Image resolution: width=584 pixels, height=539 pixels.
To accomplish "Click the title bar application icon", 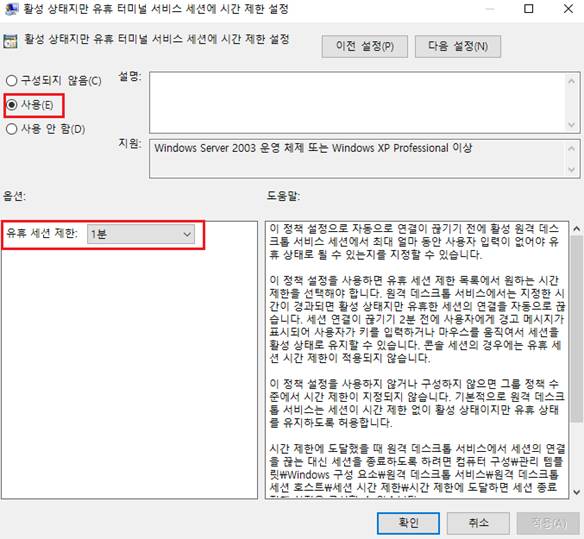I will click(x=12, y=8).
